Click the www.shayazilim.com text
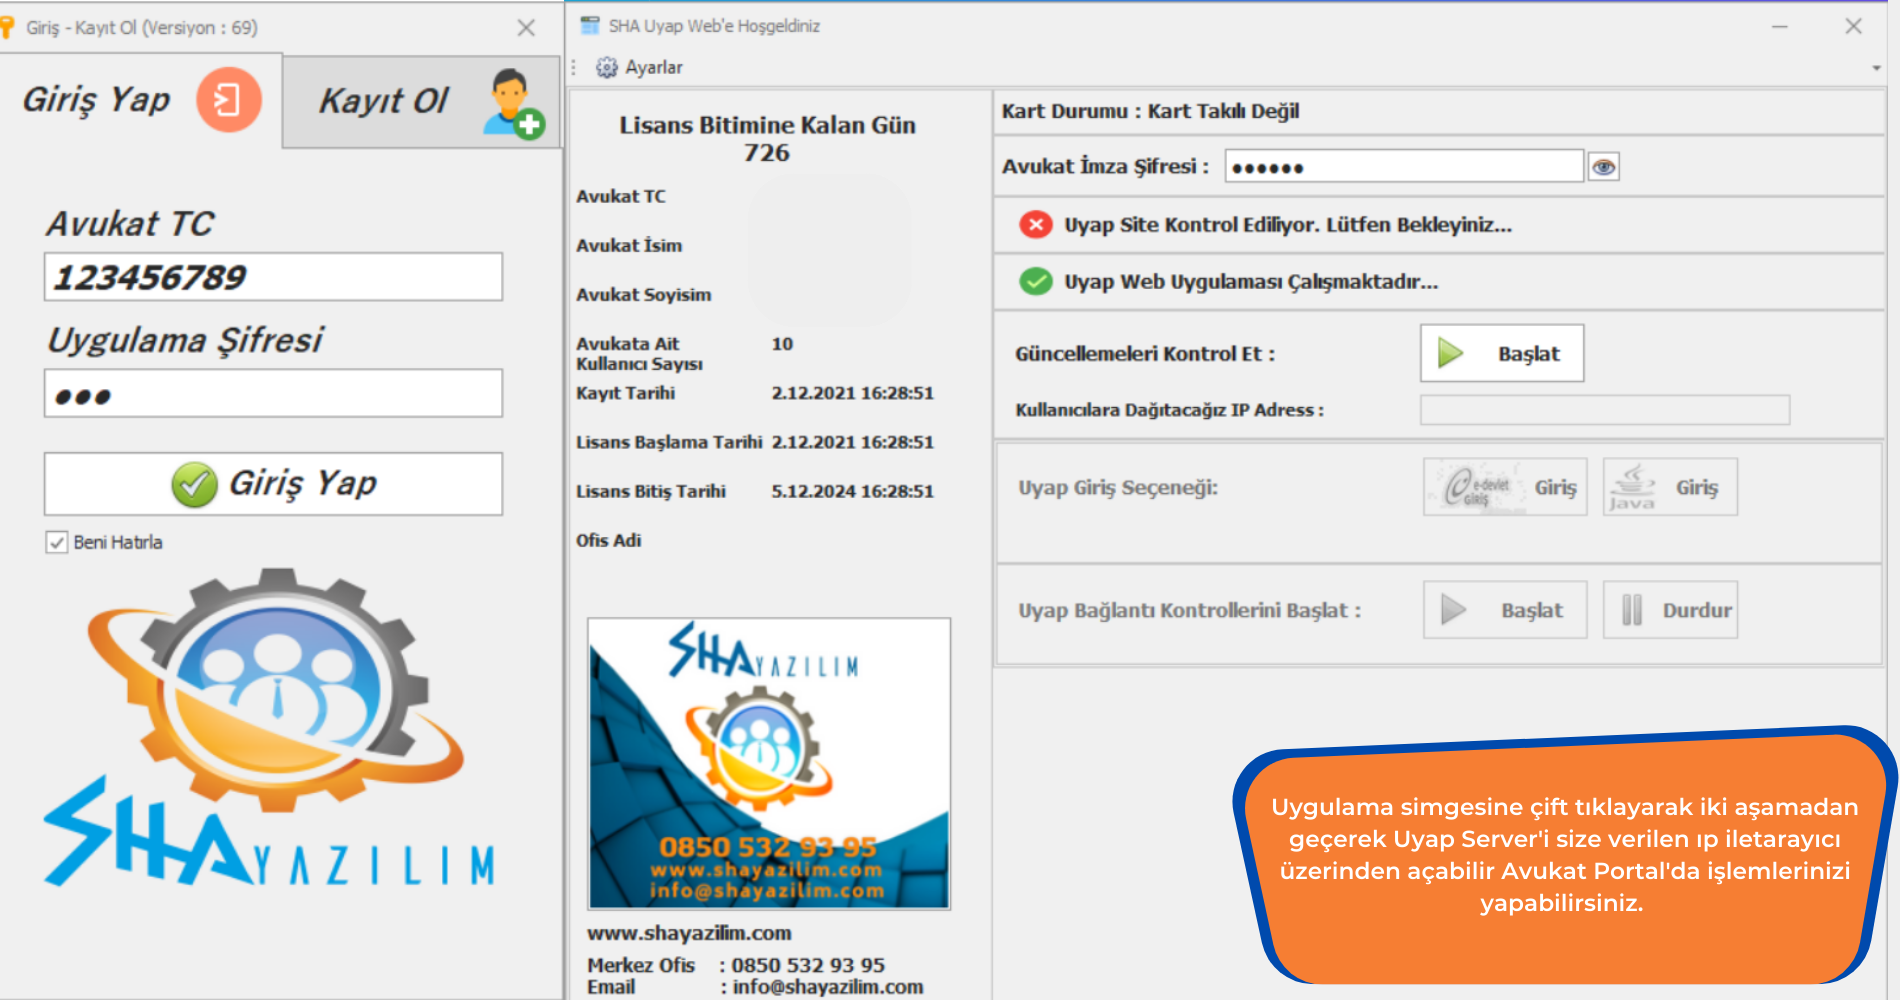The image size is (1900, 1000). pos(689,933)
